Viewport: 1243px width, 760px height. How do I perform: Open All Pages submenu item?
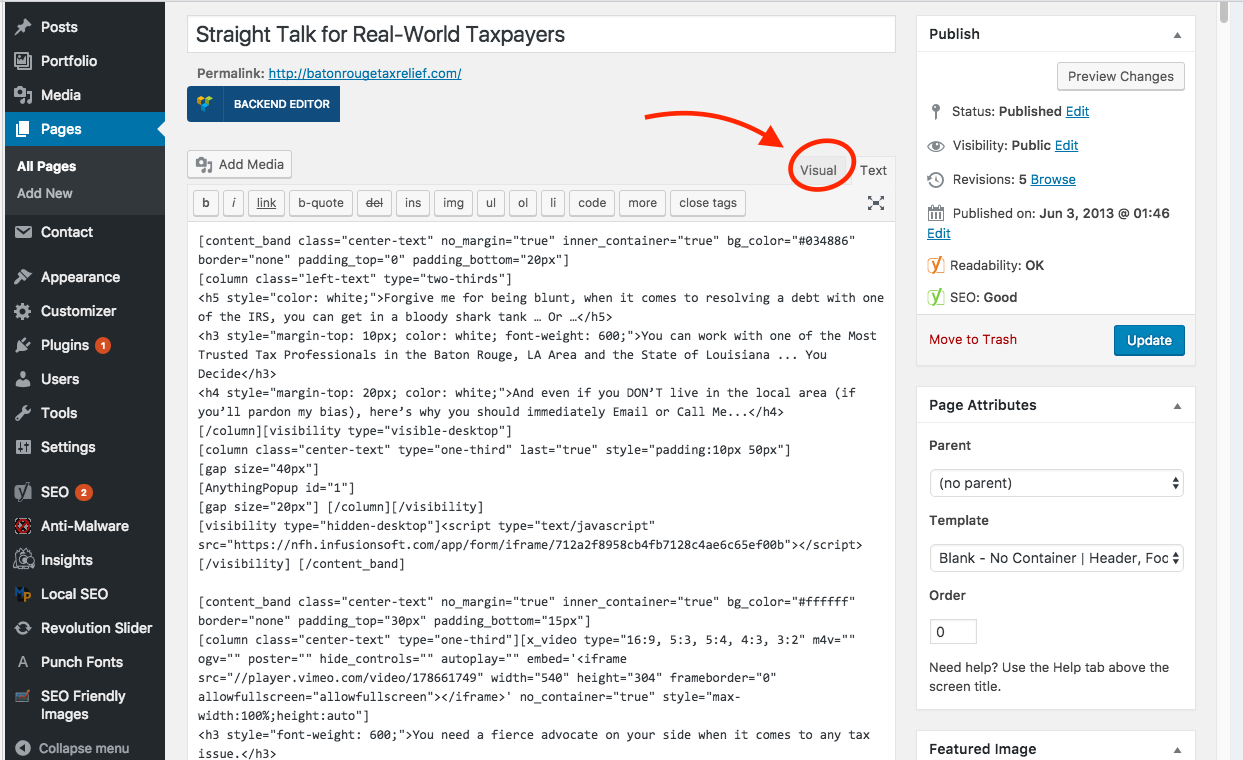tap(46, 166)
